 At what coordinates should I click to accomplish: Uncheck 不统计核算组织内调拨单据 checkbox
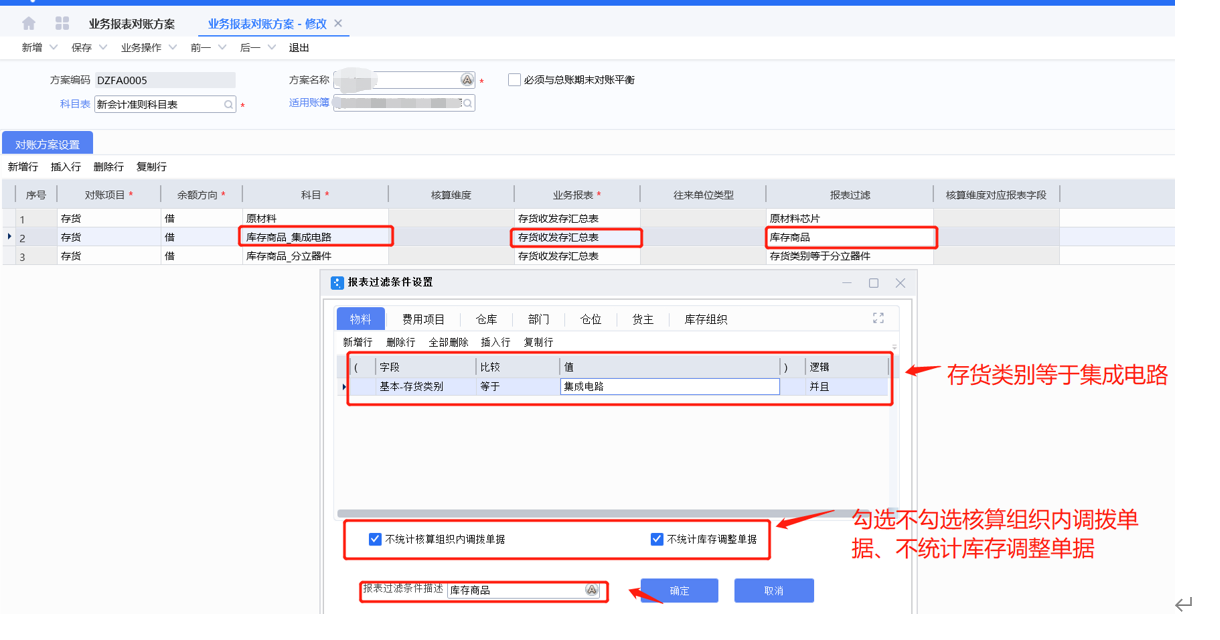coord(375,539)
